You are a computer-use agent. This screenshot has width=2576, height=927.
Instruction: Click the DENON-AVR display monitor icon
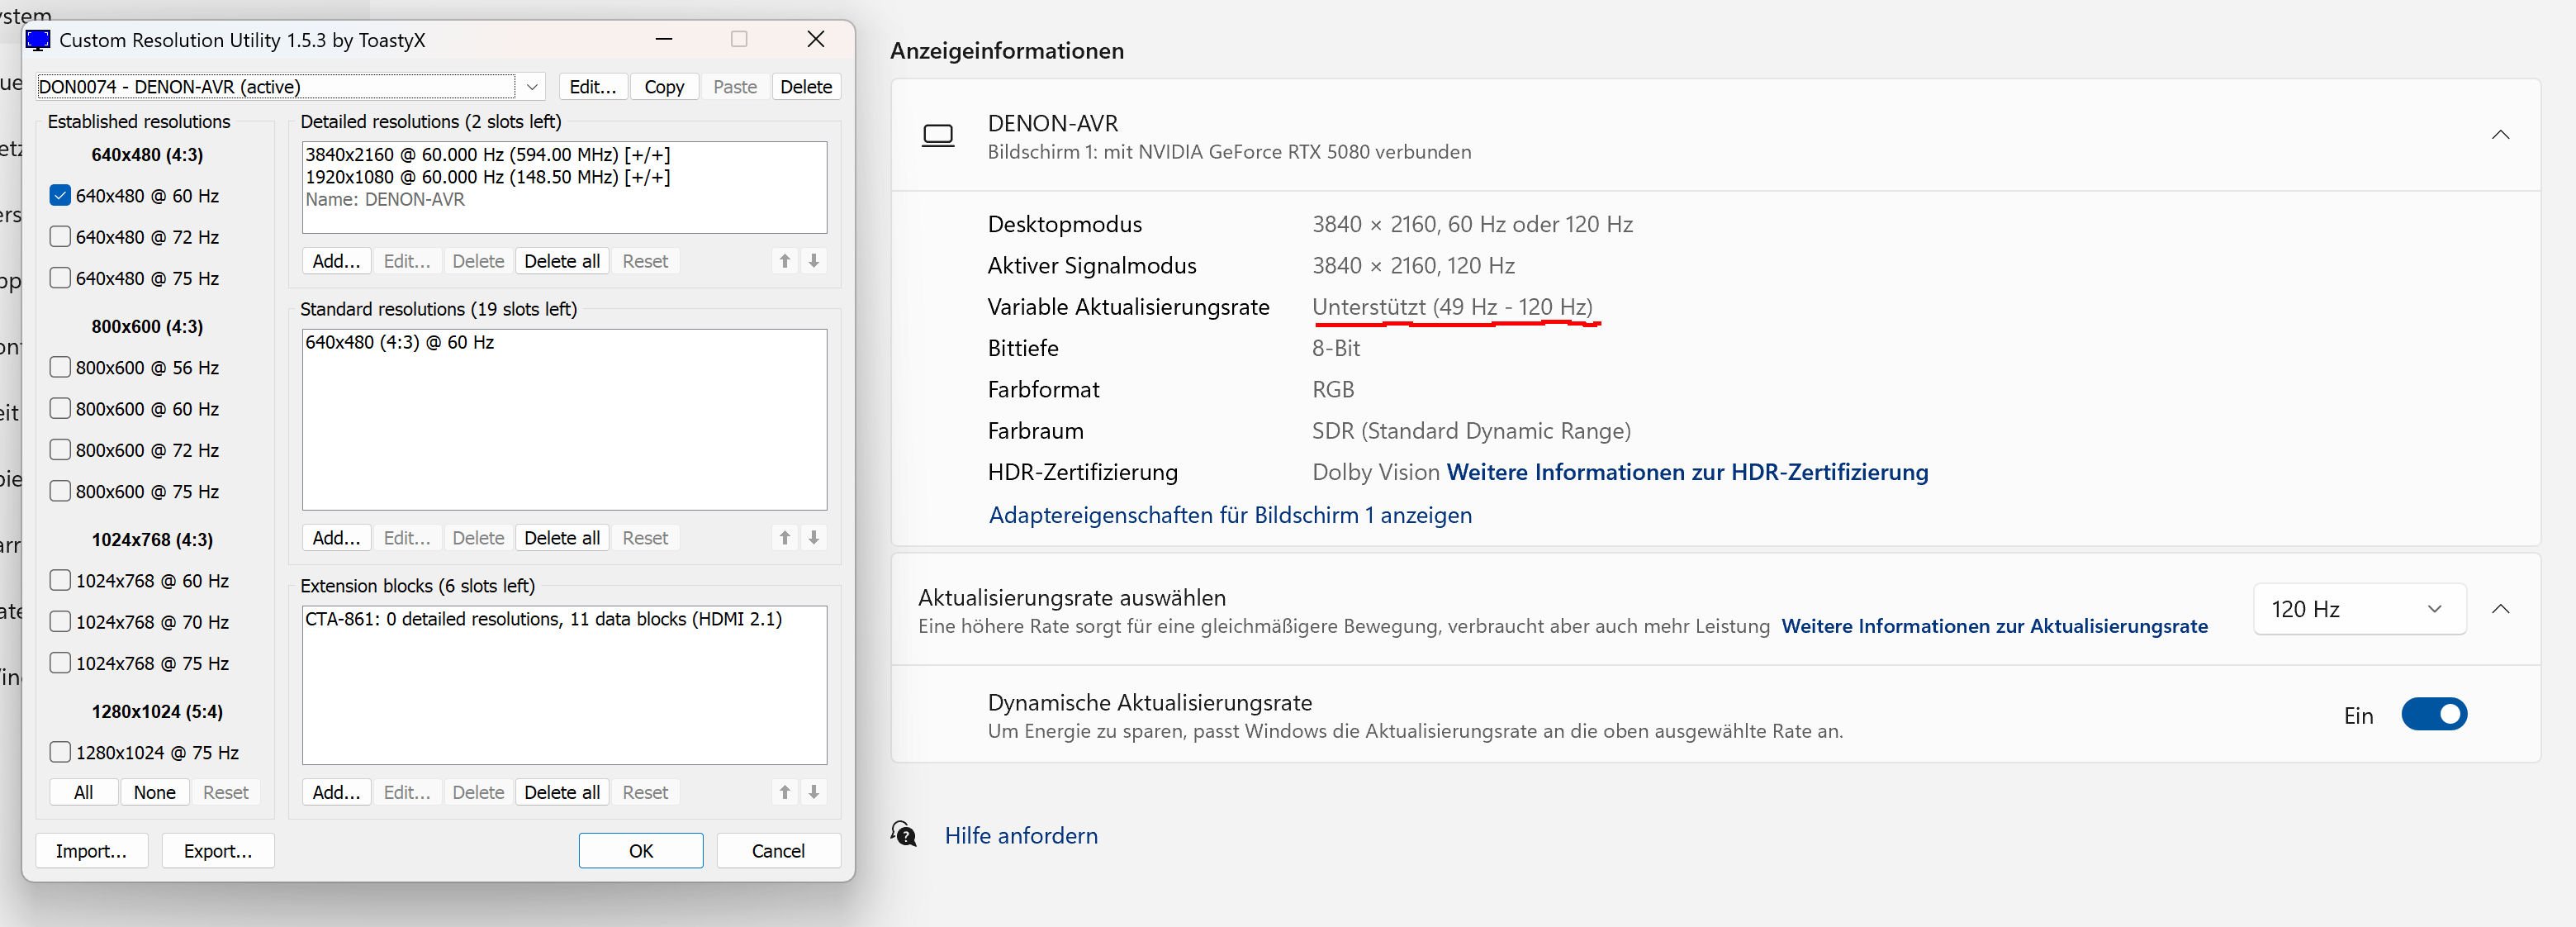click(937, 136)
